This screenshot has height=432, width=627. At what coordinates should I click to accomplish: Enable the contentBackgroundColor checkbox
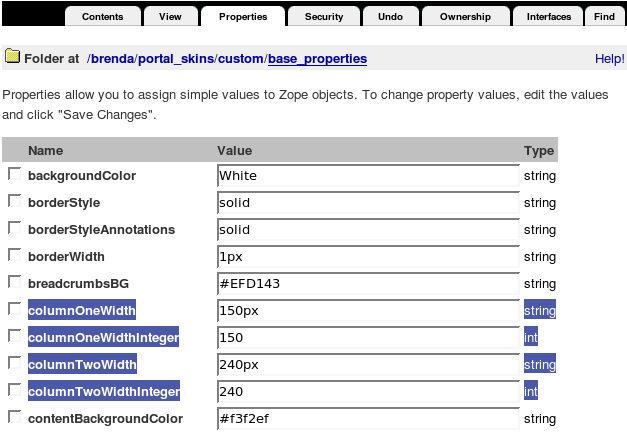coord(14,417)
